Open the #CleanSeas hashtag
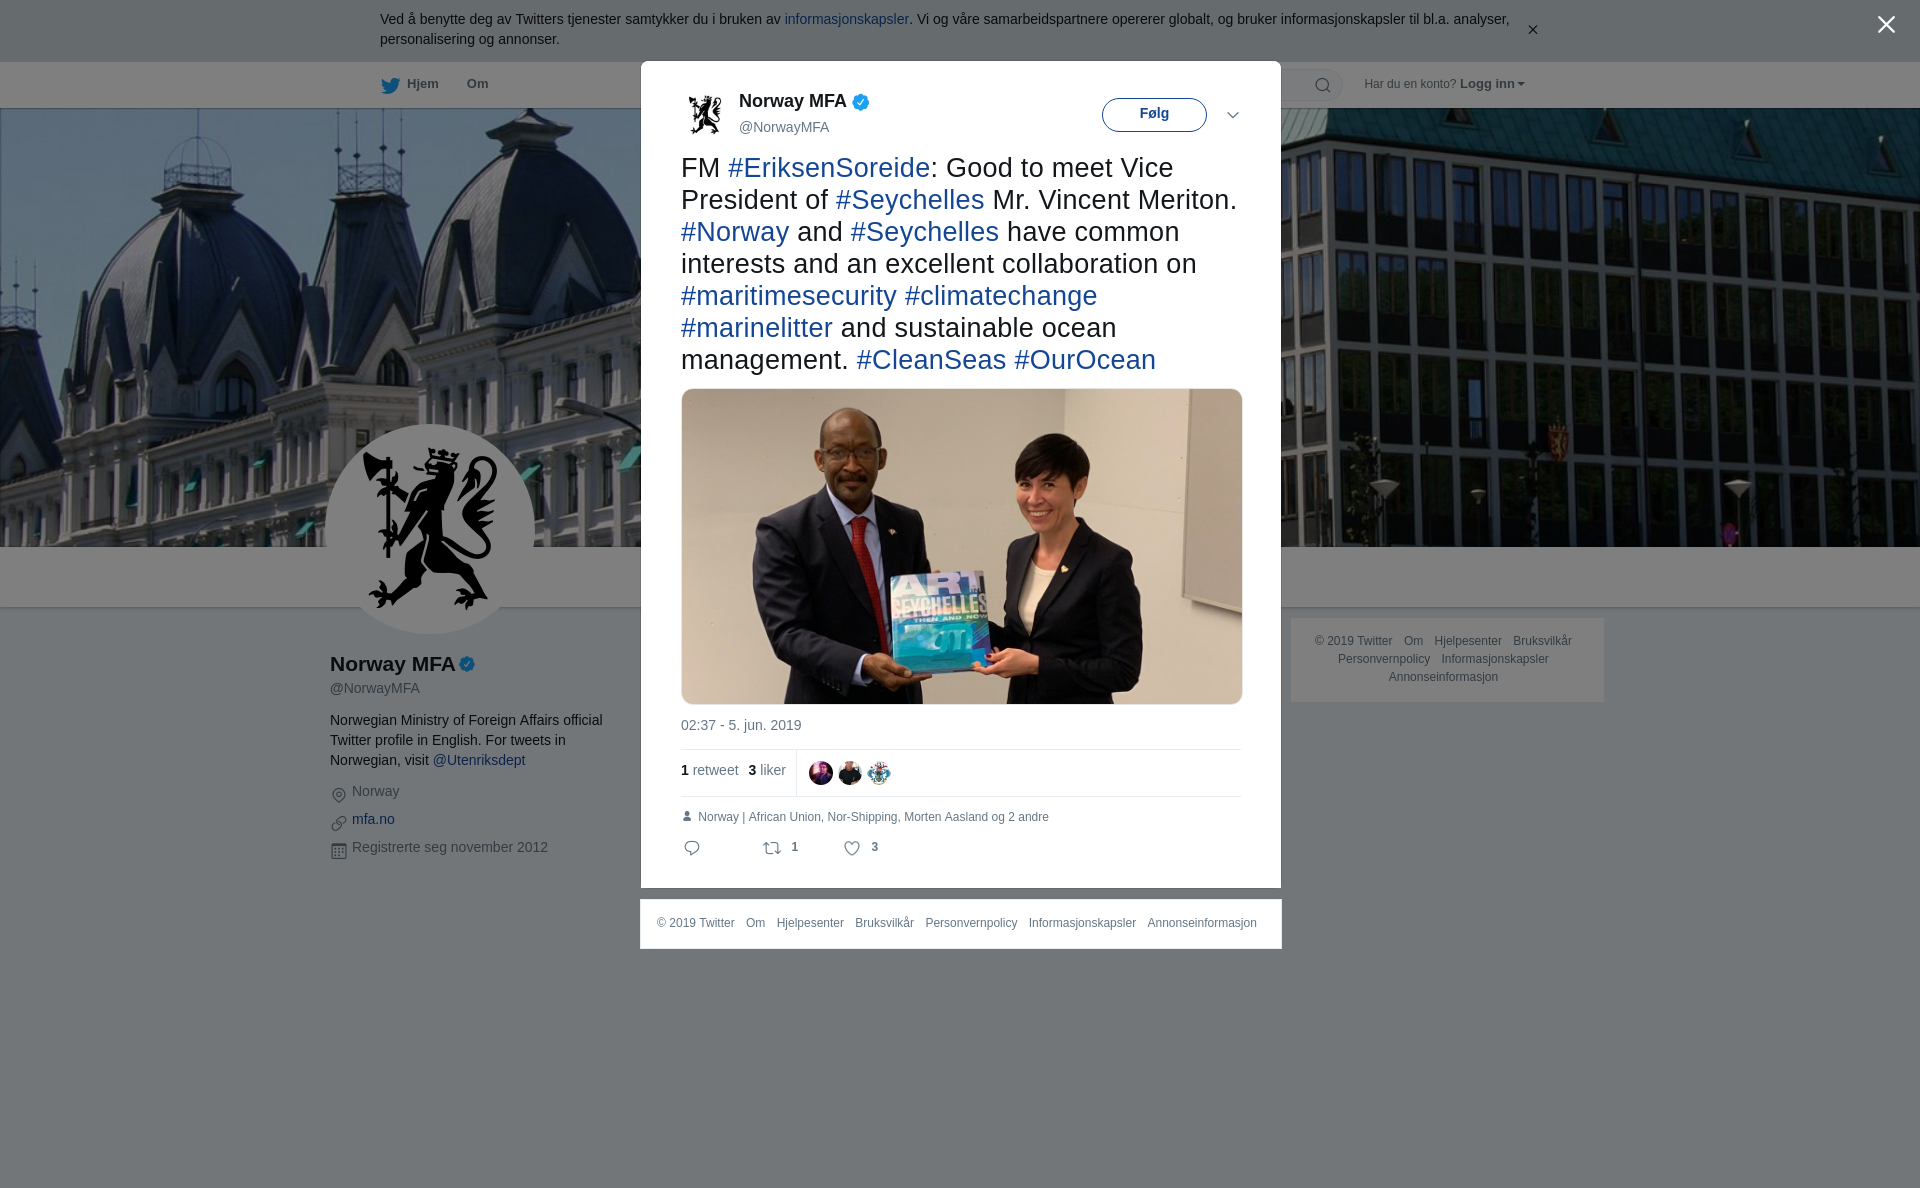1920x1188 pixels. click(931, 360)
